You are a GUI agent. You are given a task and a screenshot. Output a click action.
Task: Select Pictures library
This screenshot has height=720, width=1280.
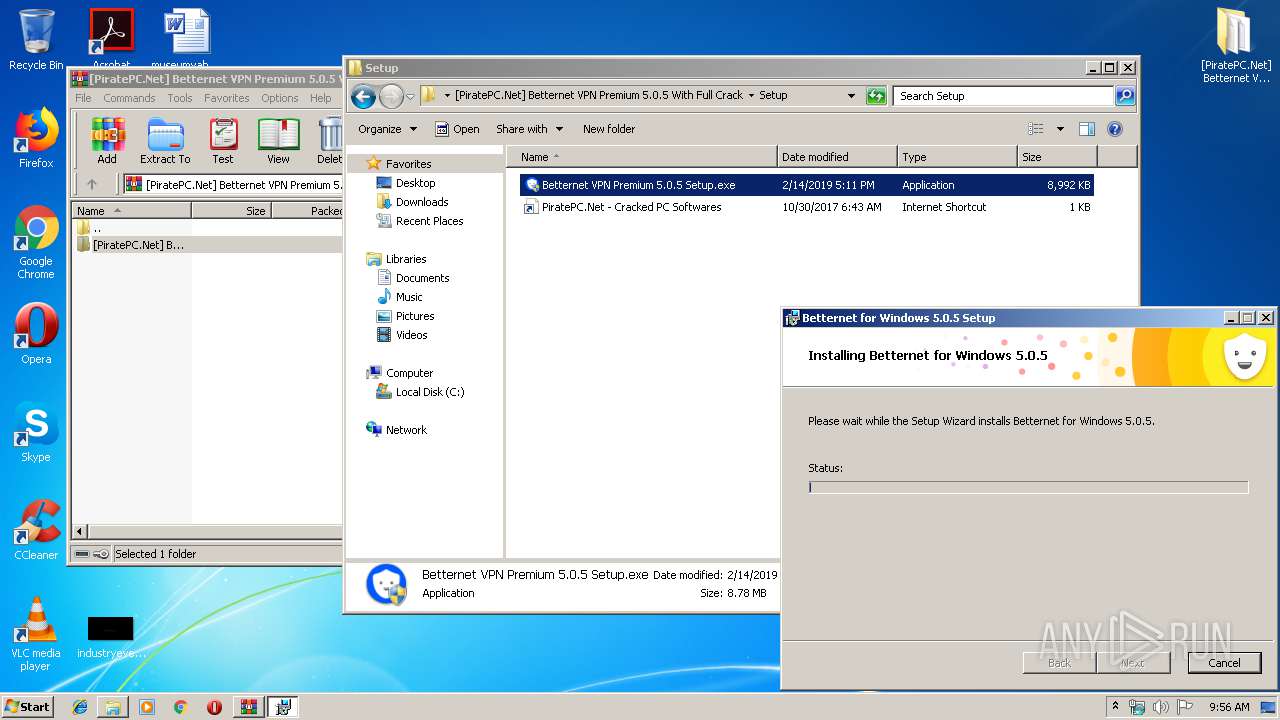tap(414, 316)
